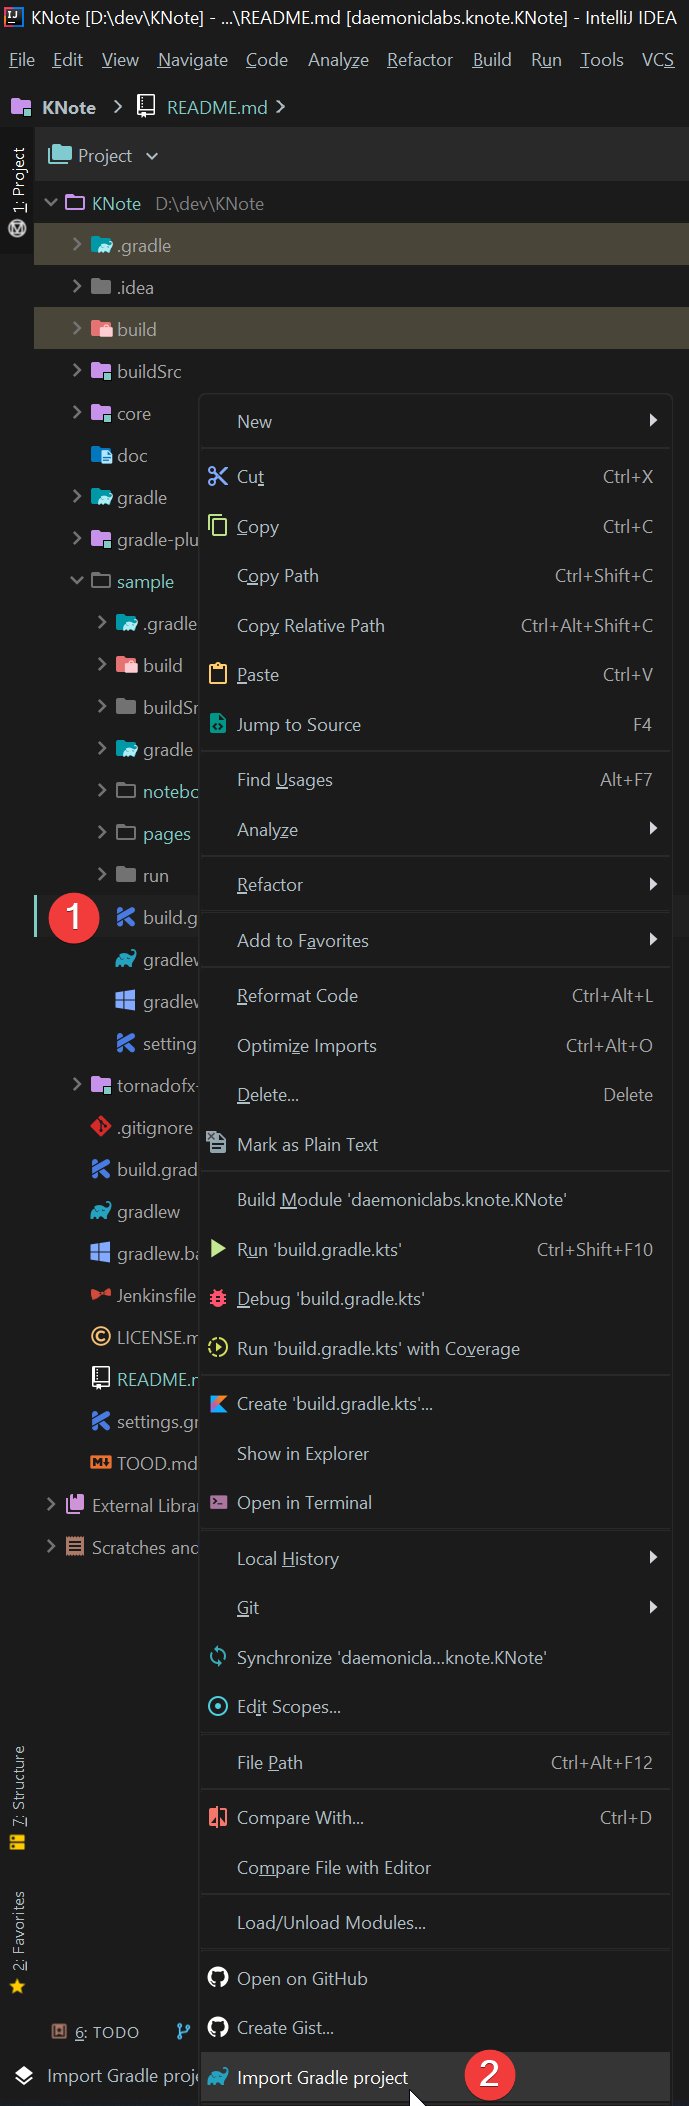Collapse the KNote root node arrow
689x2106 pixels.
[x=51, y=202]
